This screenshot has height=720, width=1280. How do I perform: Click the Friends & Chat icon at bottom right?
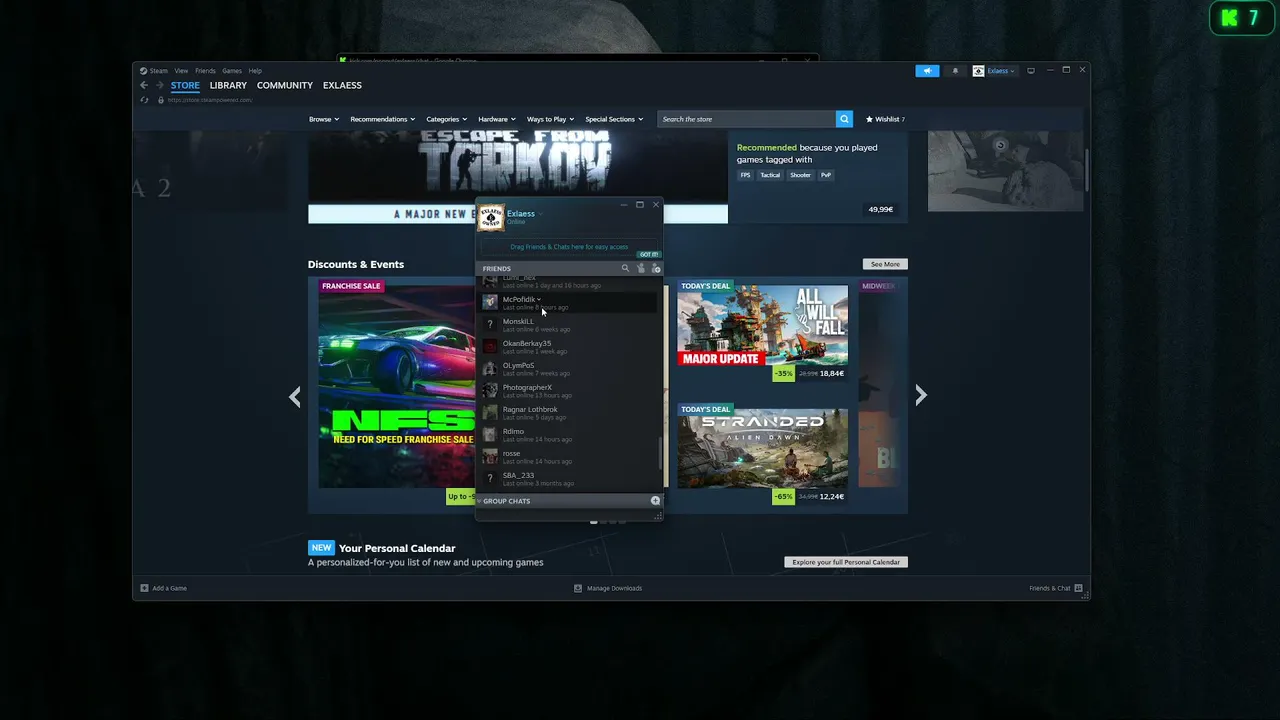pos(1079,588)
